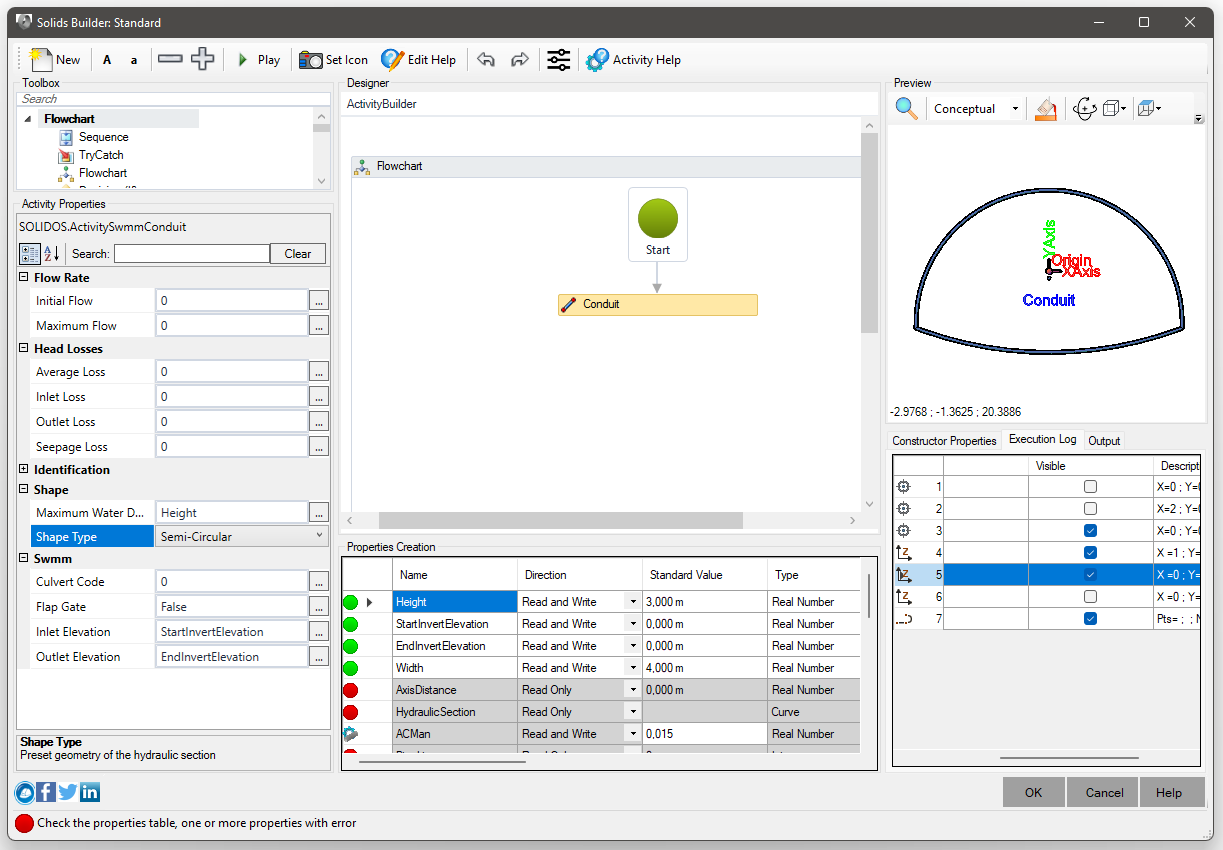Image resolution: width=1223 pixels, height=850 pixels.
Task: Click the Cancel button
Action: click(x=1104, y=793)
